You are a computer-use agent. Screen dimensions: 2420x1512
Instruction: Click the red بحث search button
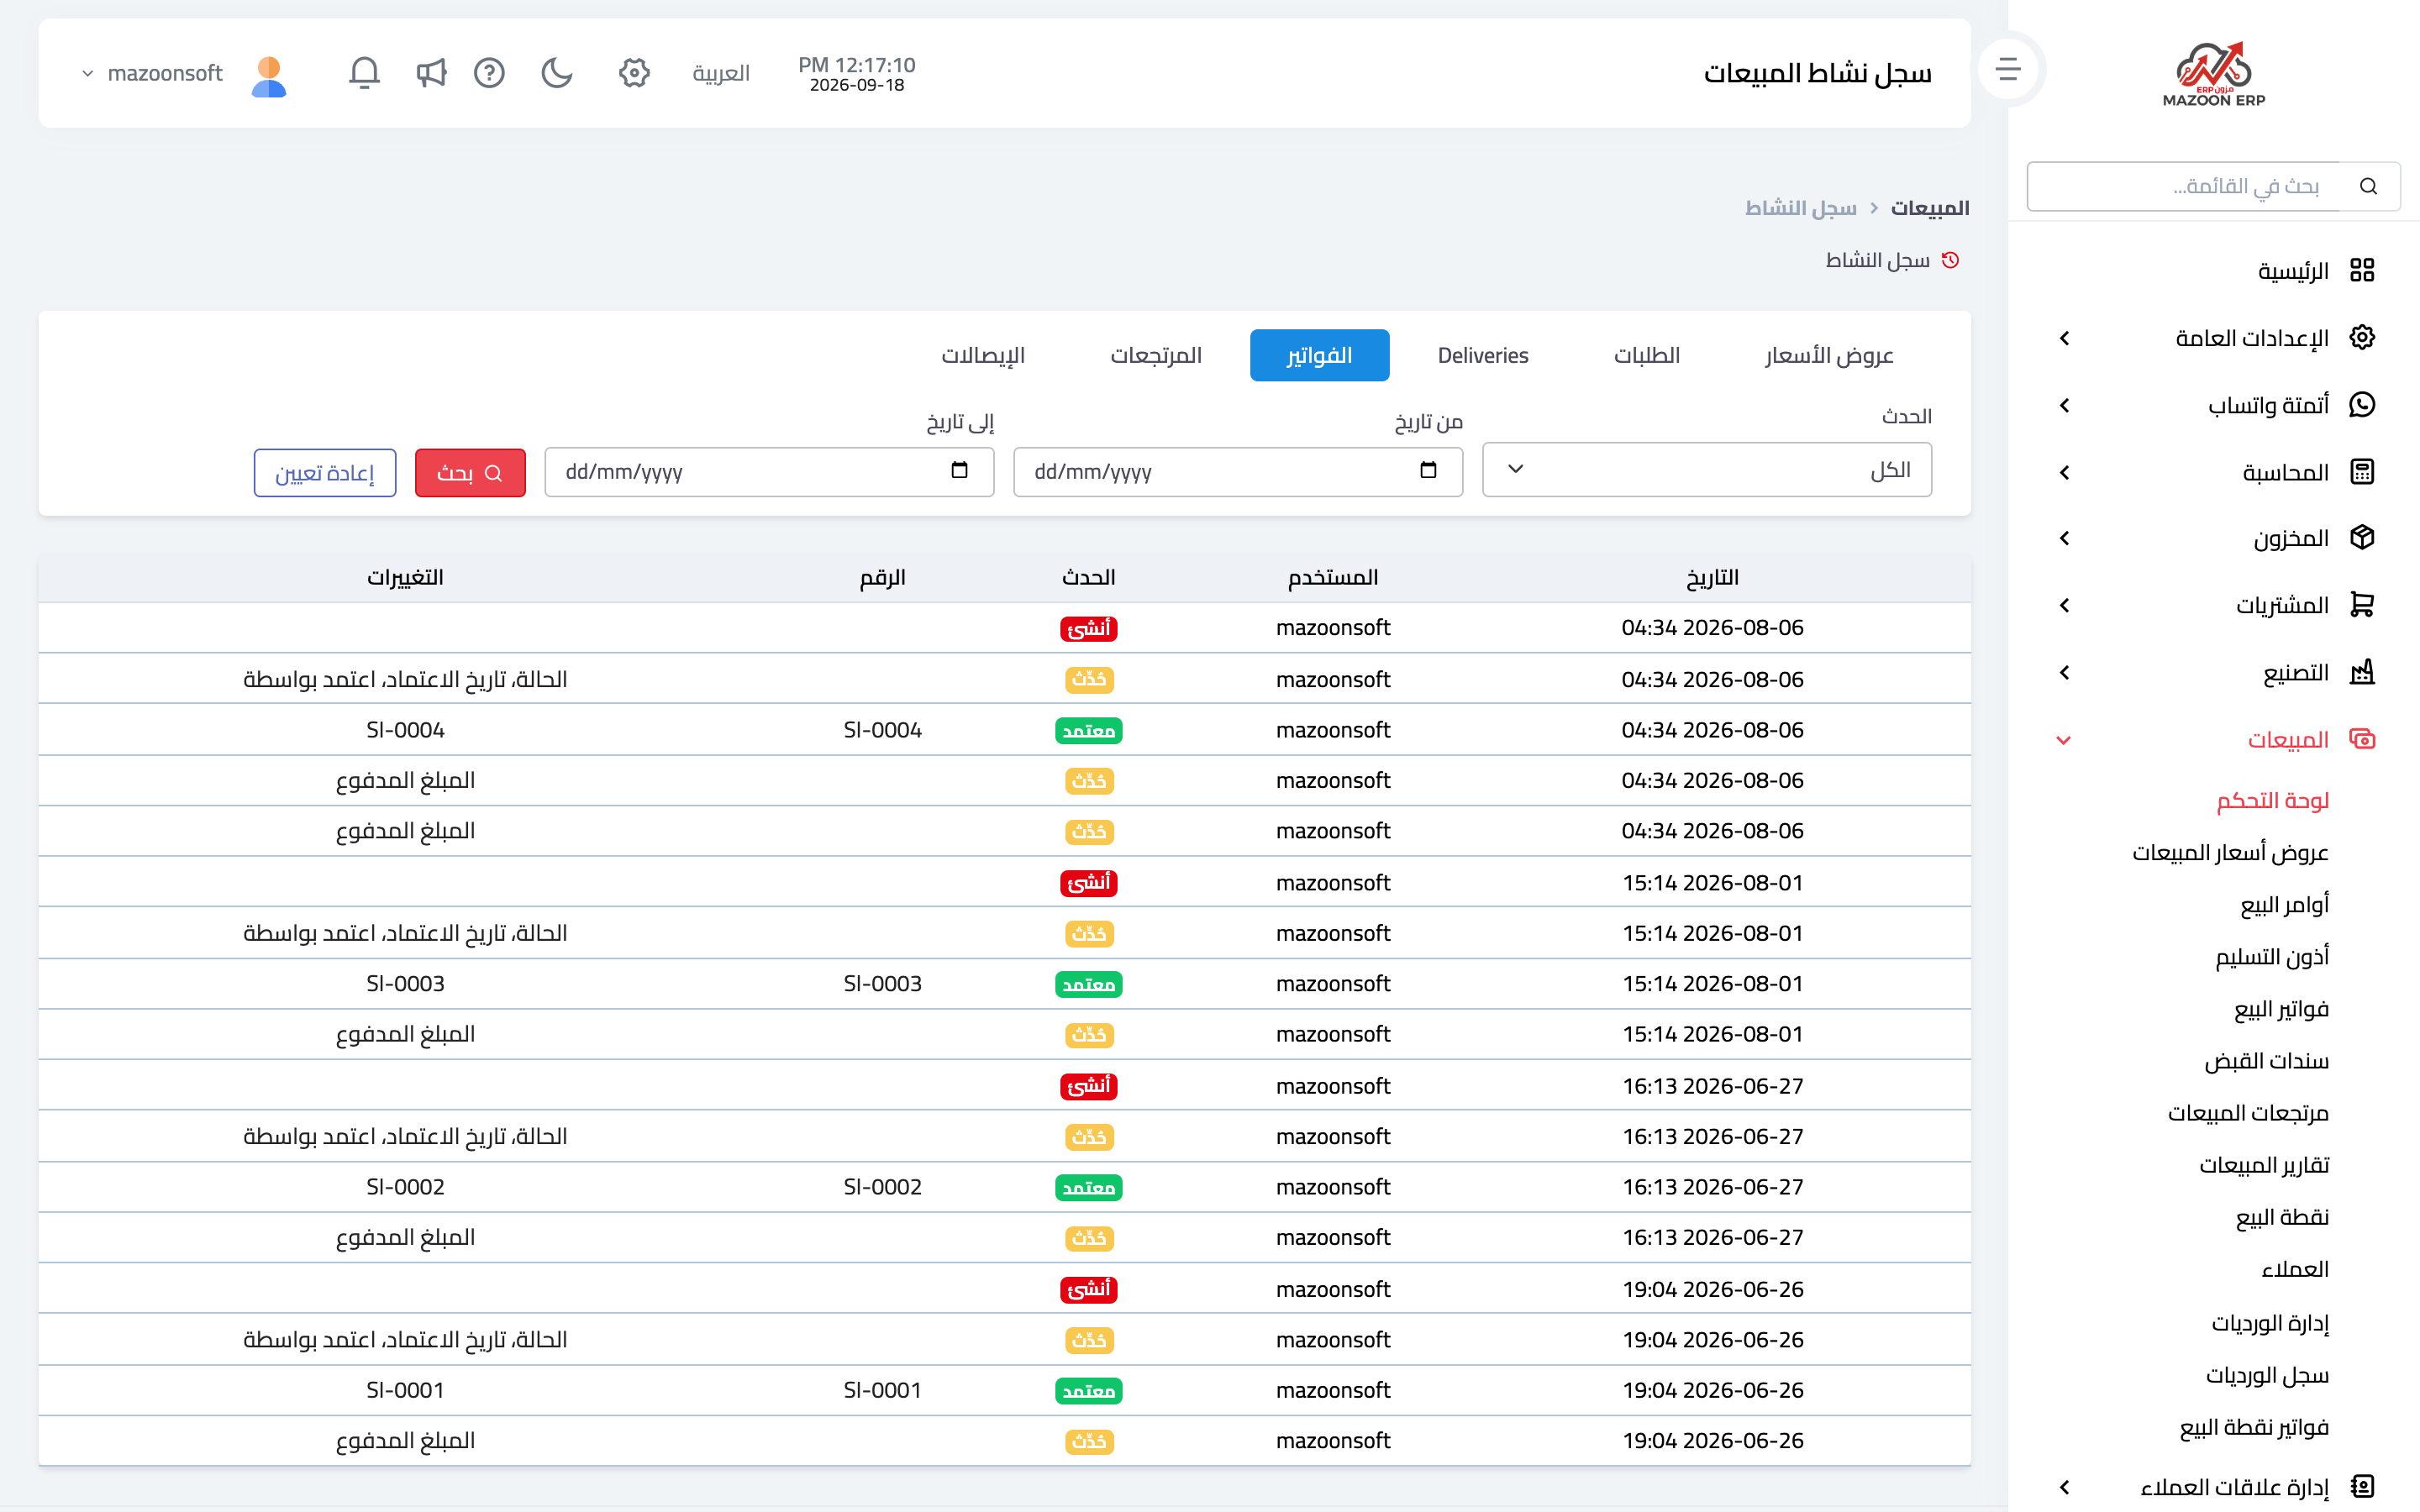(x=470, y=472)
